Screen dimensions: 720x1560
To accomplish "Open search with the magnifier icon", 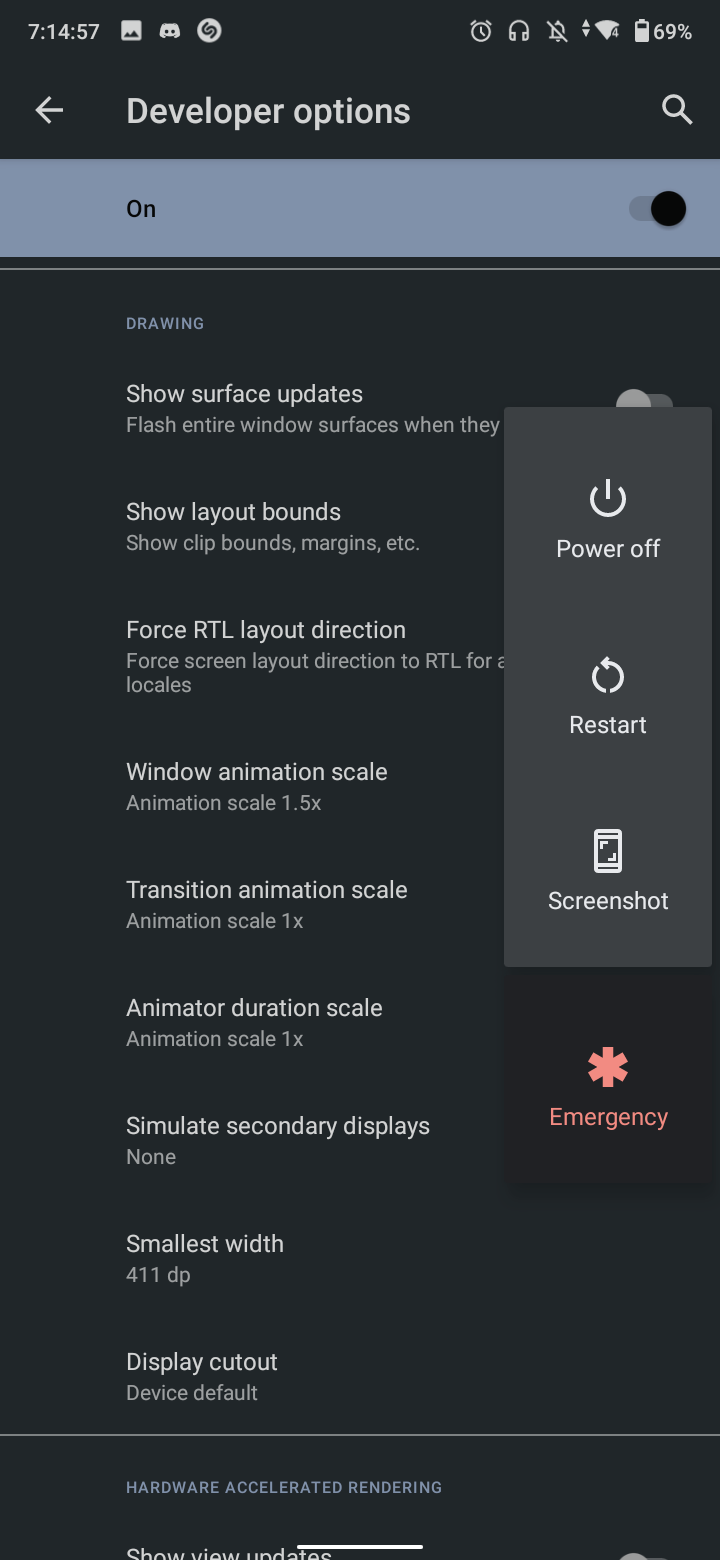I will pos(677,111).
